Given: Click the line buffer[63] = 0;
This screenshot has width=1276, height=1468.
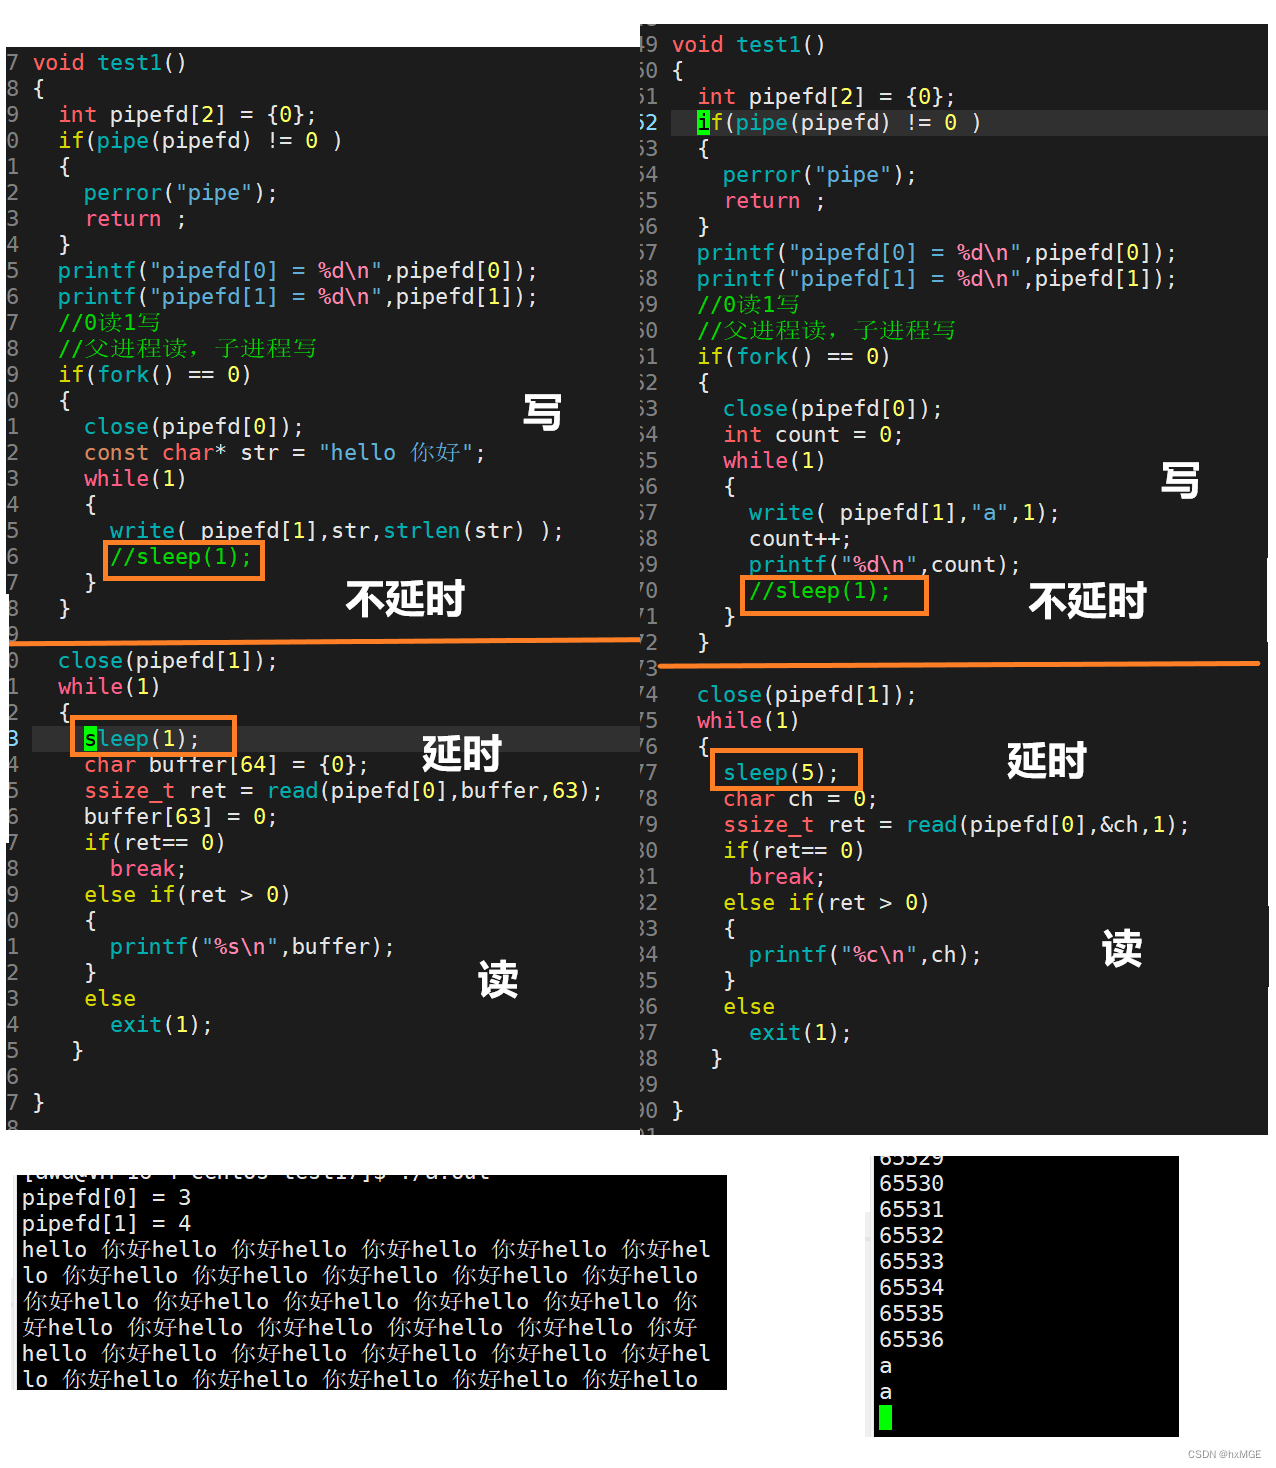Looking at the screenshot, I should 180,817.
